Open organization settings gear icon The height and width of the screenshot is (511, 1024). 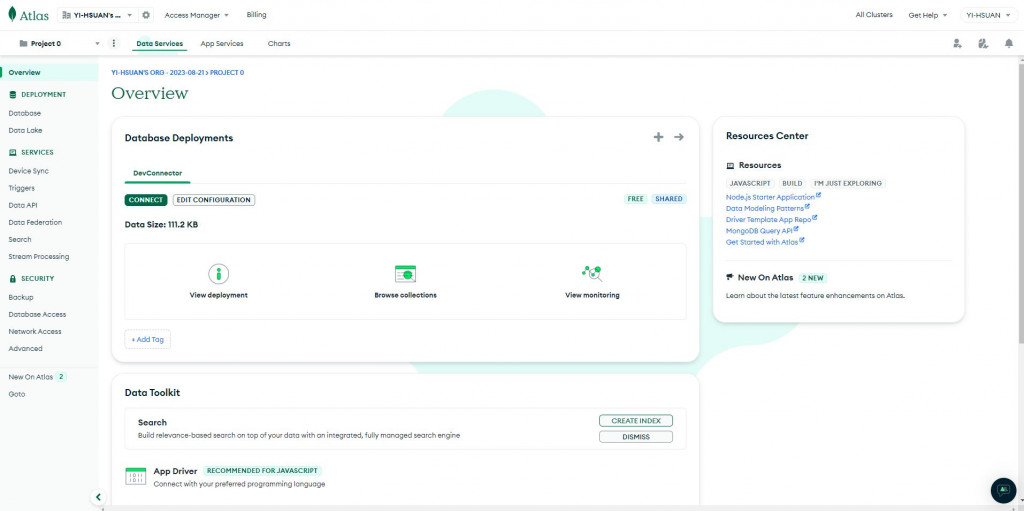point(146,15)
